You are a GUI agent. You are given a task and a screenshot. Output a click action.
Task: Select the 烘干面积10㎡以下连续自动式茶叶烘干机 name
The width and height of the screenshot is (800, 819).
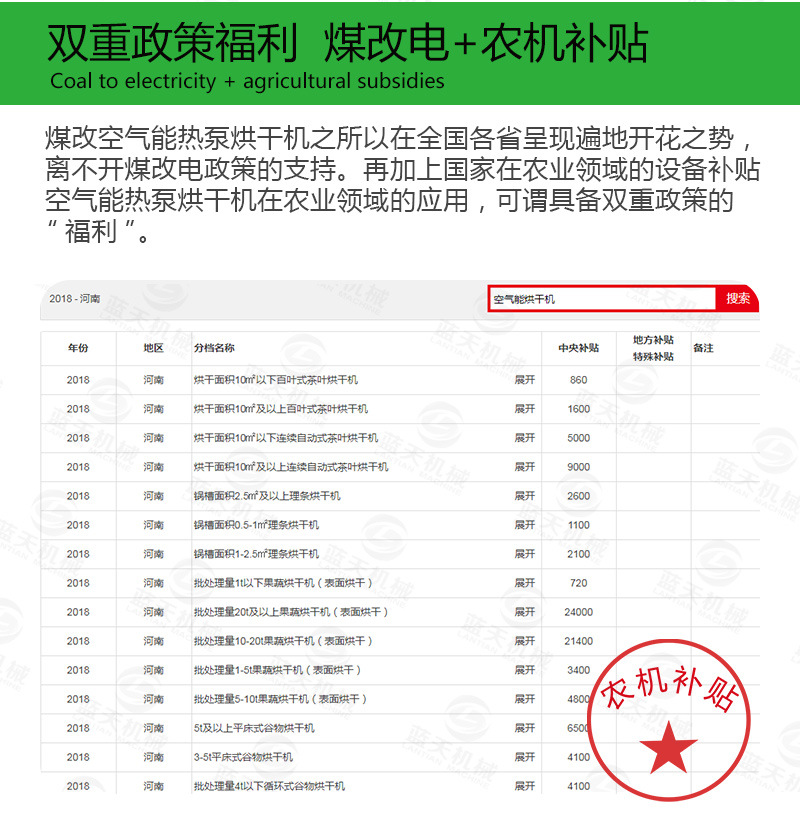(x=286, y=438)
